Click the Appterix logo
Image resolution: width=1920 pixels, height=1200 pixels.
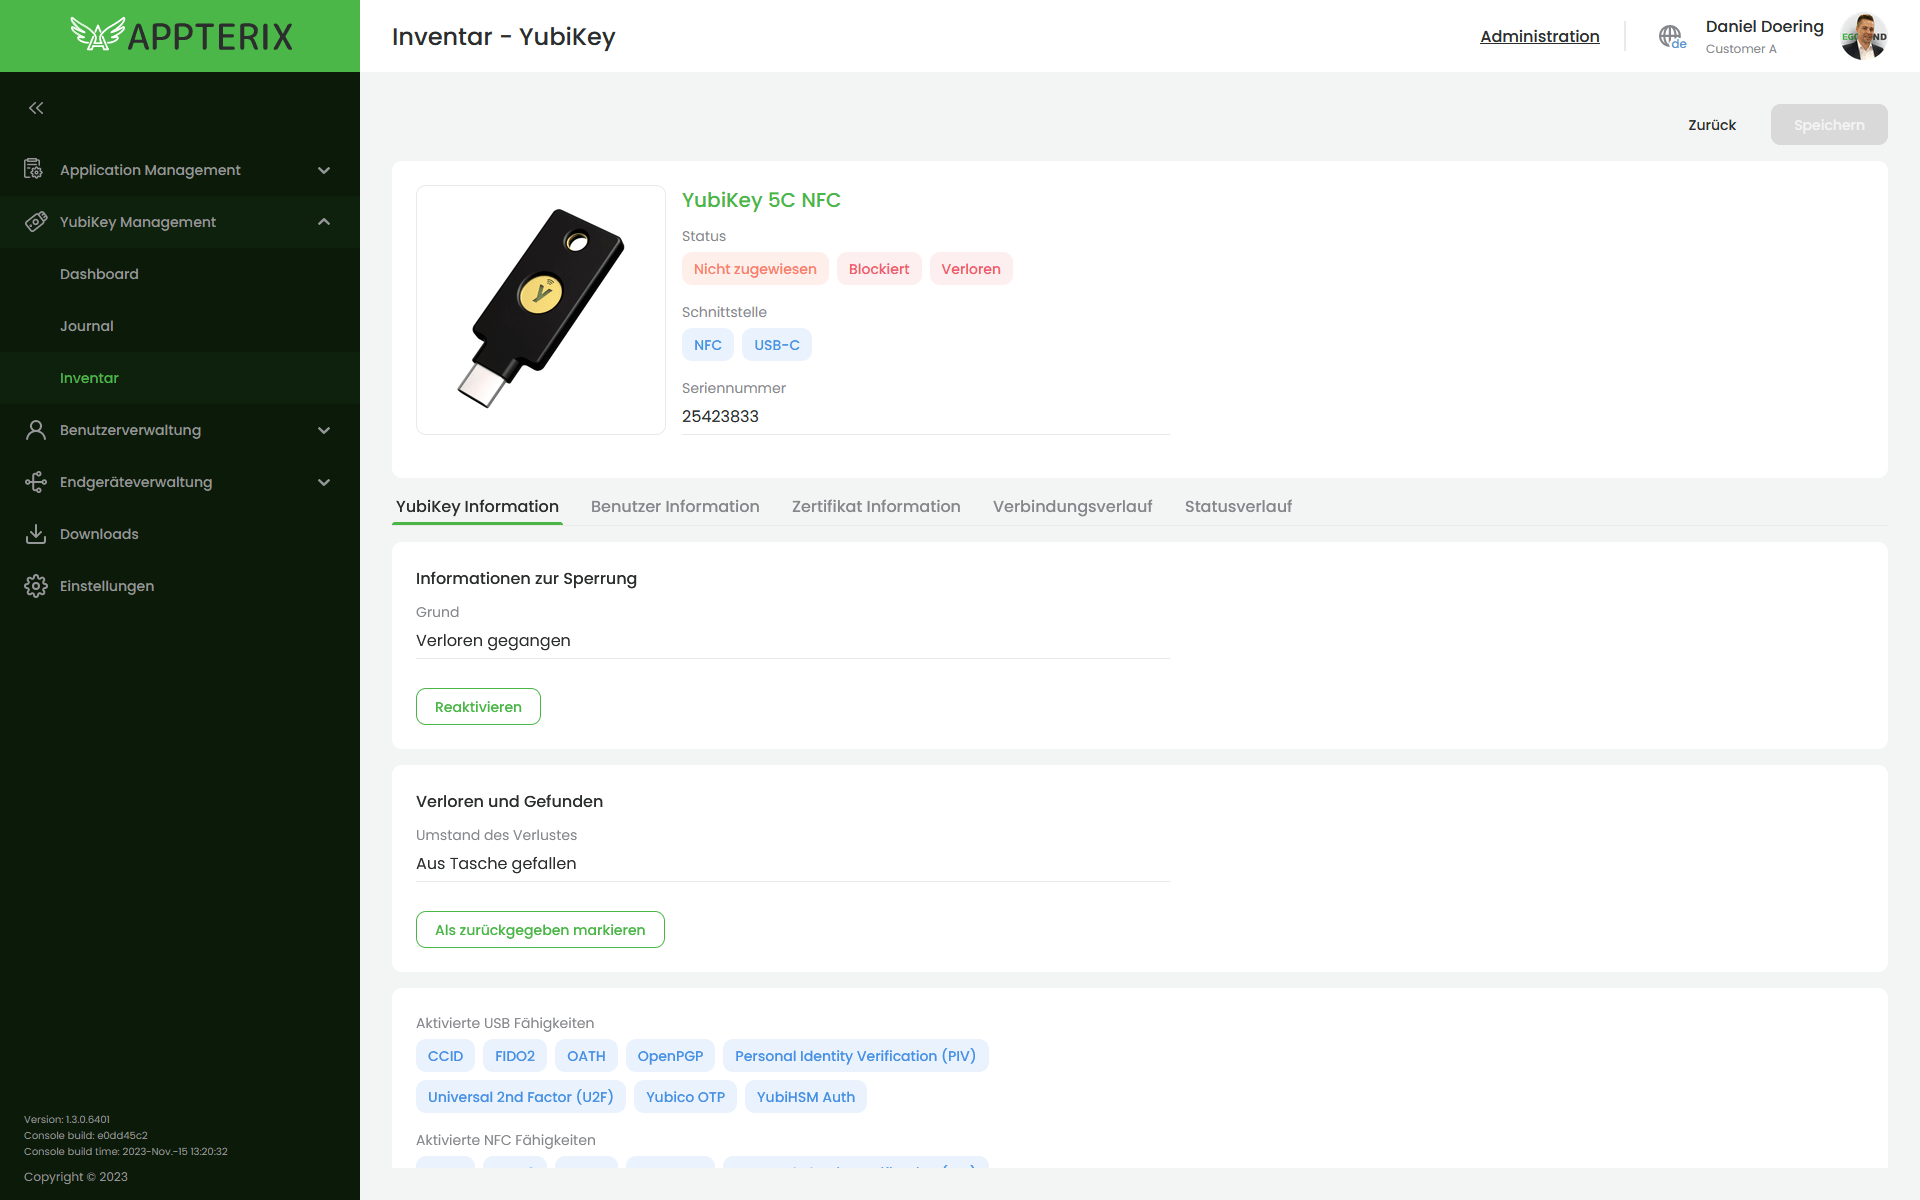point(181,36)
